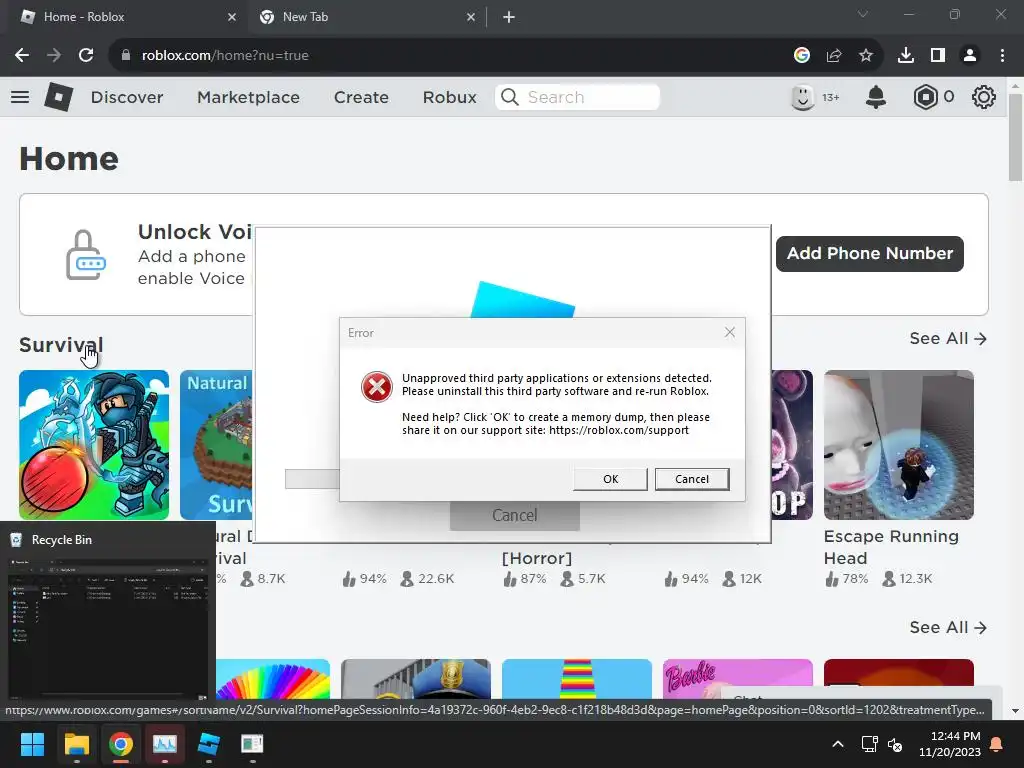Screen dimensions: 1024x768
Task: Switch to the New Tab tab
Action: pyautogui.click(x=368, y=17)
